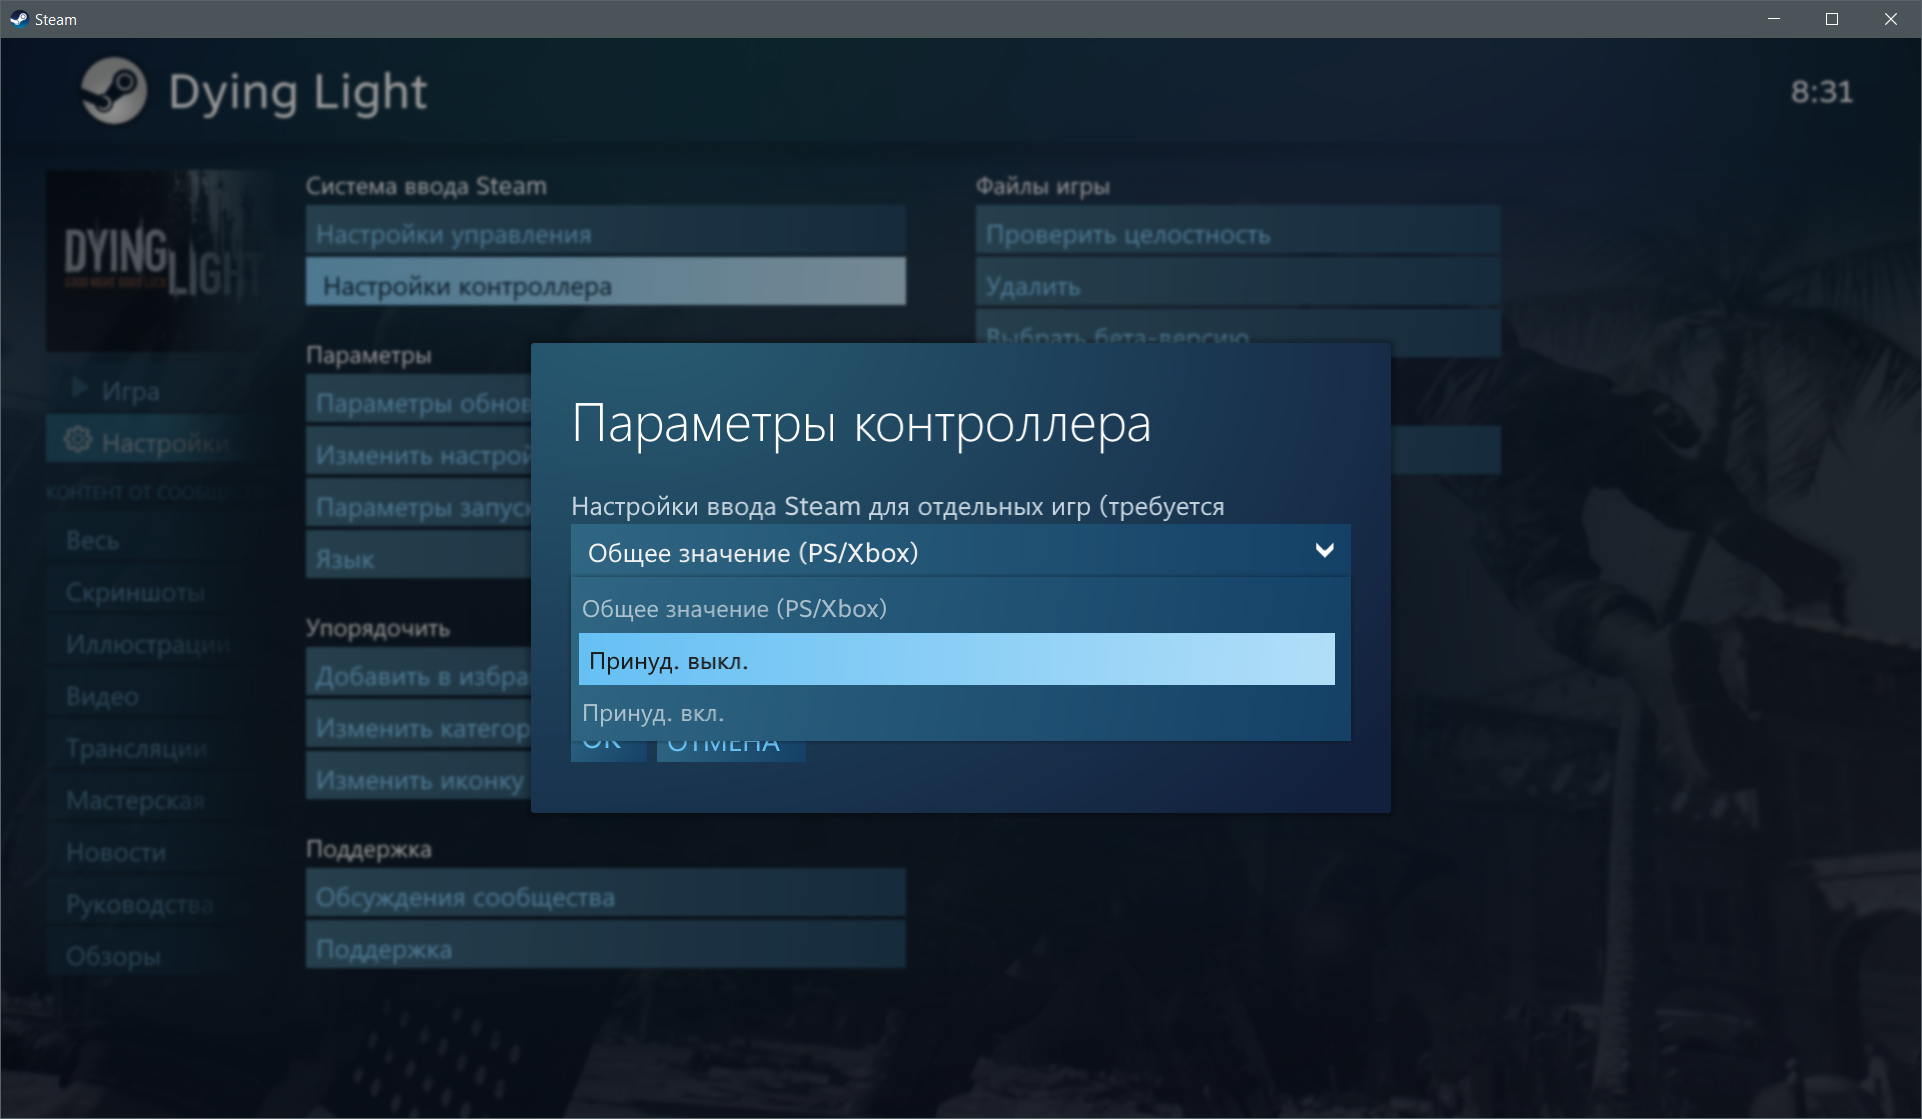Click the Steam logo icon
Image resolution: width=1922 pixels, height=1119 pixels.
pyautogui.click(x=114, y=91)
